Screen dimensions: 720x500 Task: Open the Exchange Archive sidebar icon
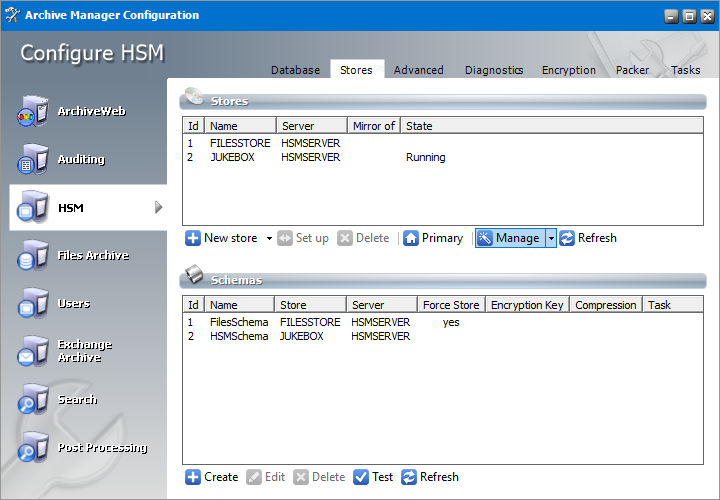point(32,352)
